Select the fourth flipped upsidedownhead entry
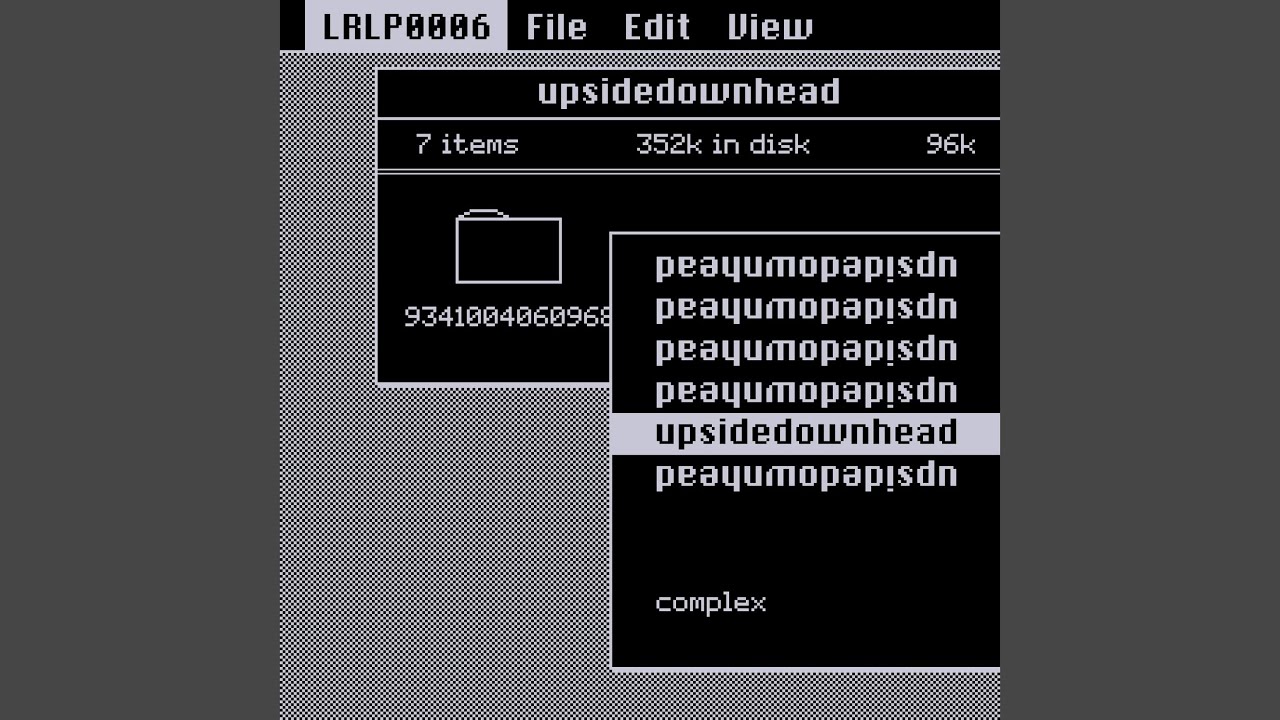Screen dimensions: 1280x720 [x=806, y=392]
